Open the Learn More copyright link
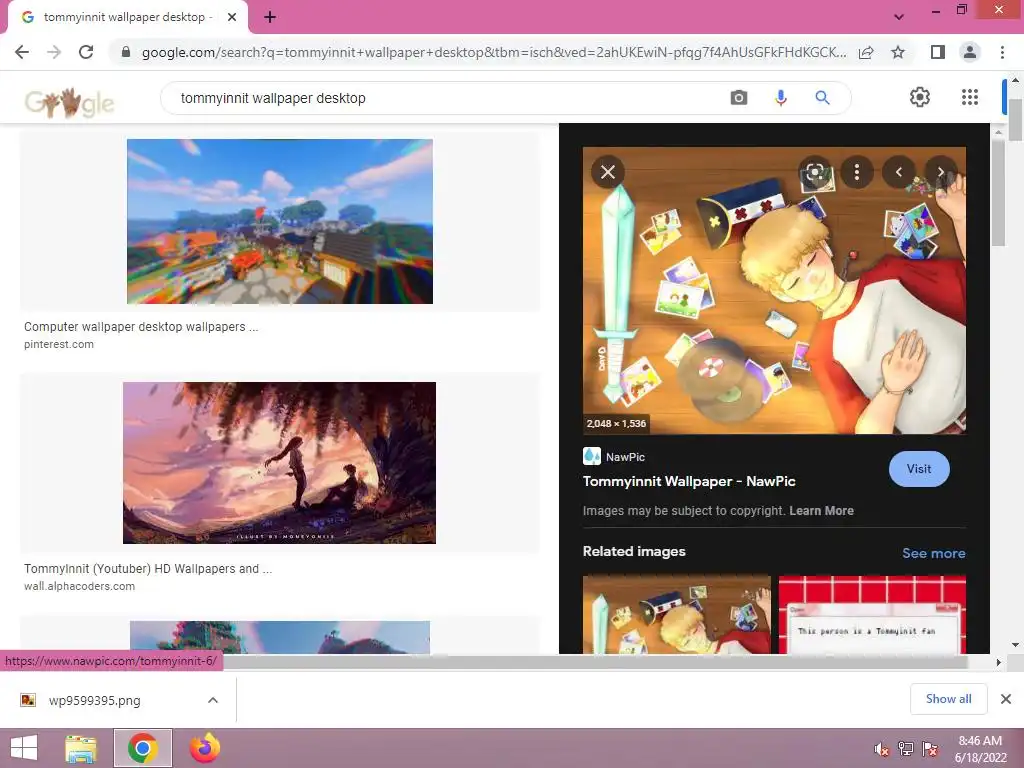Screen dimensions: 1024x768 821,511
